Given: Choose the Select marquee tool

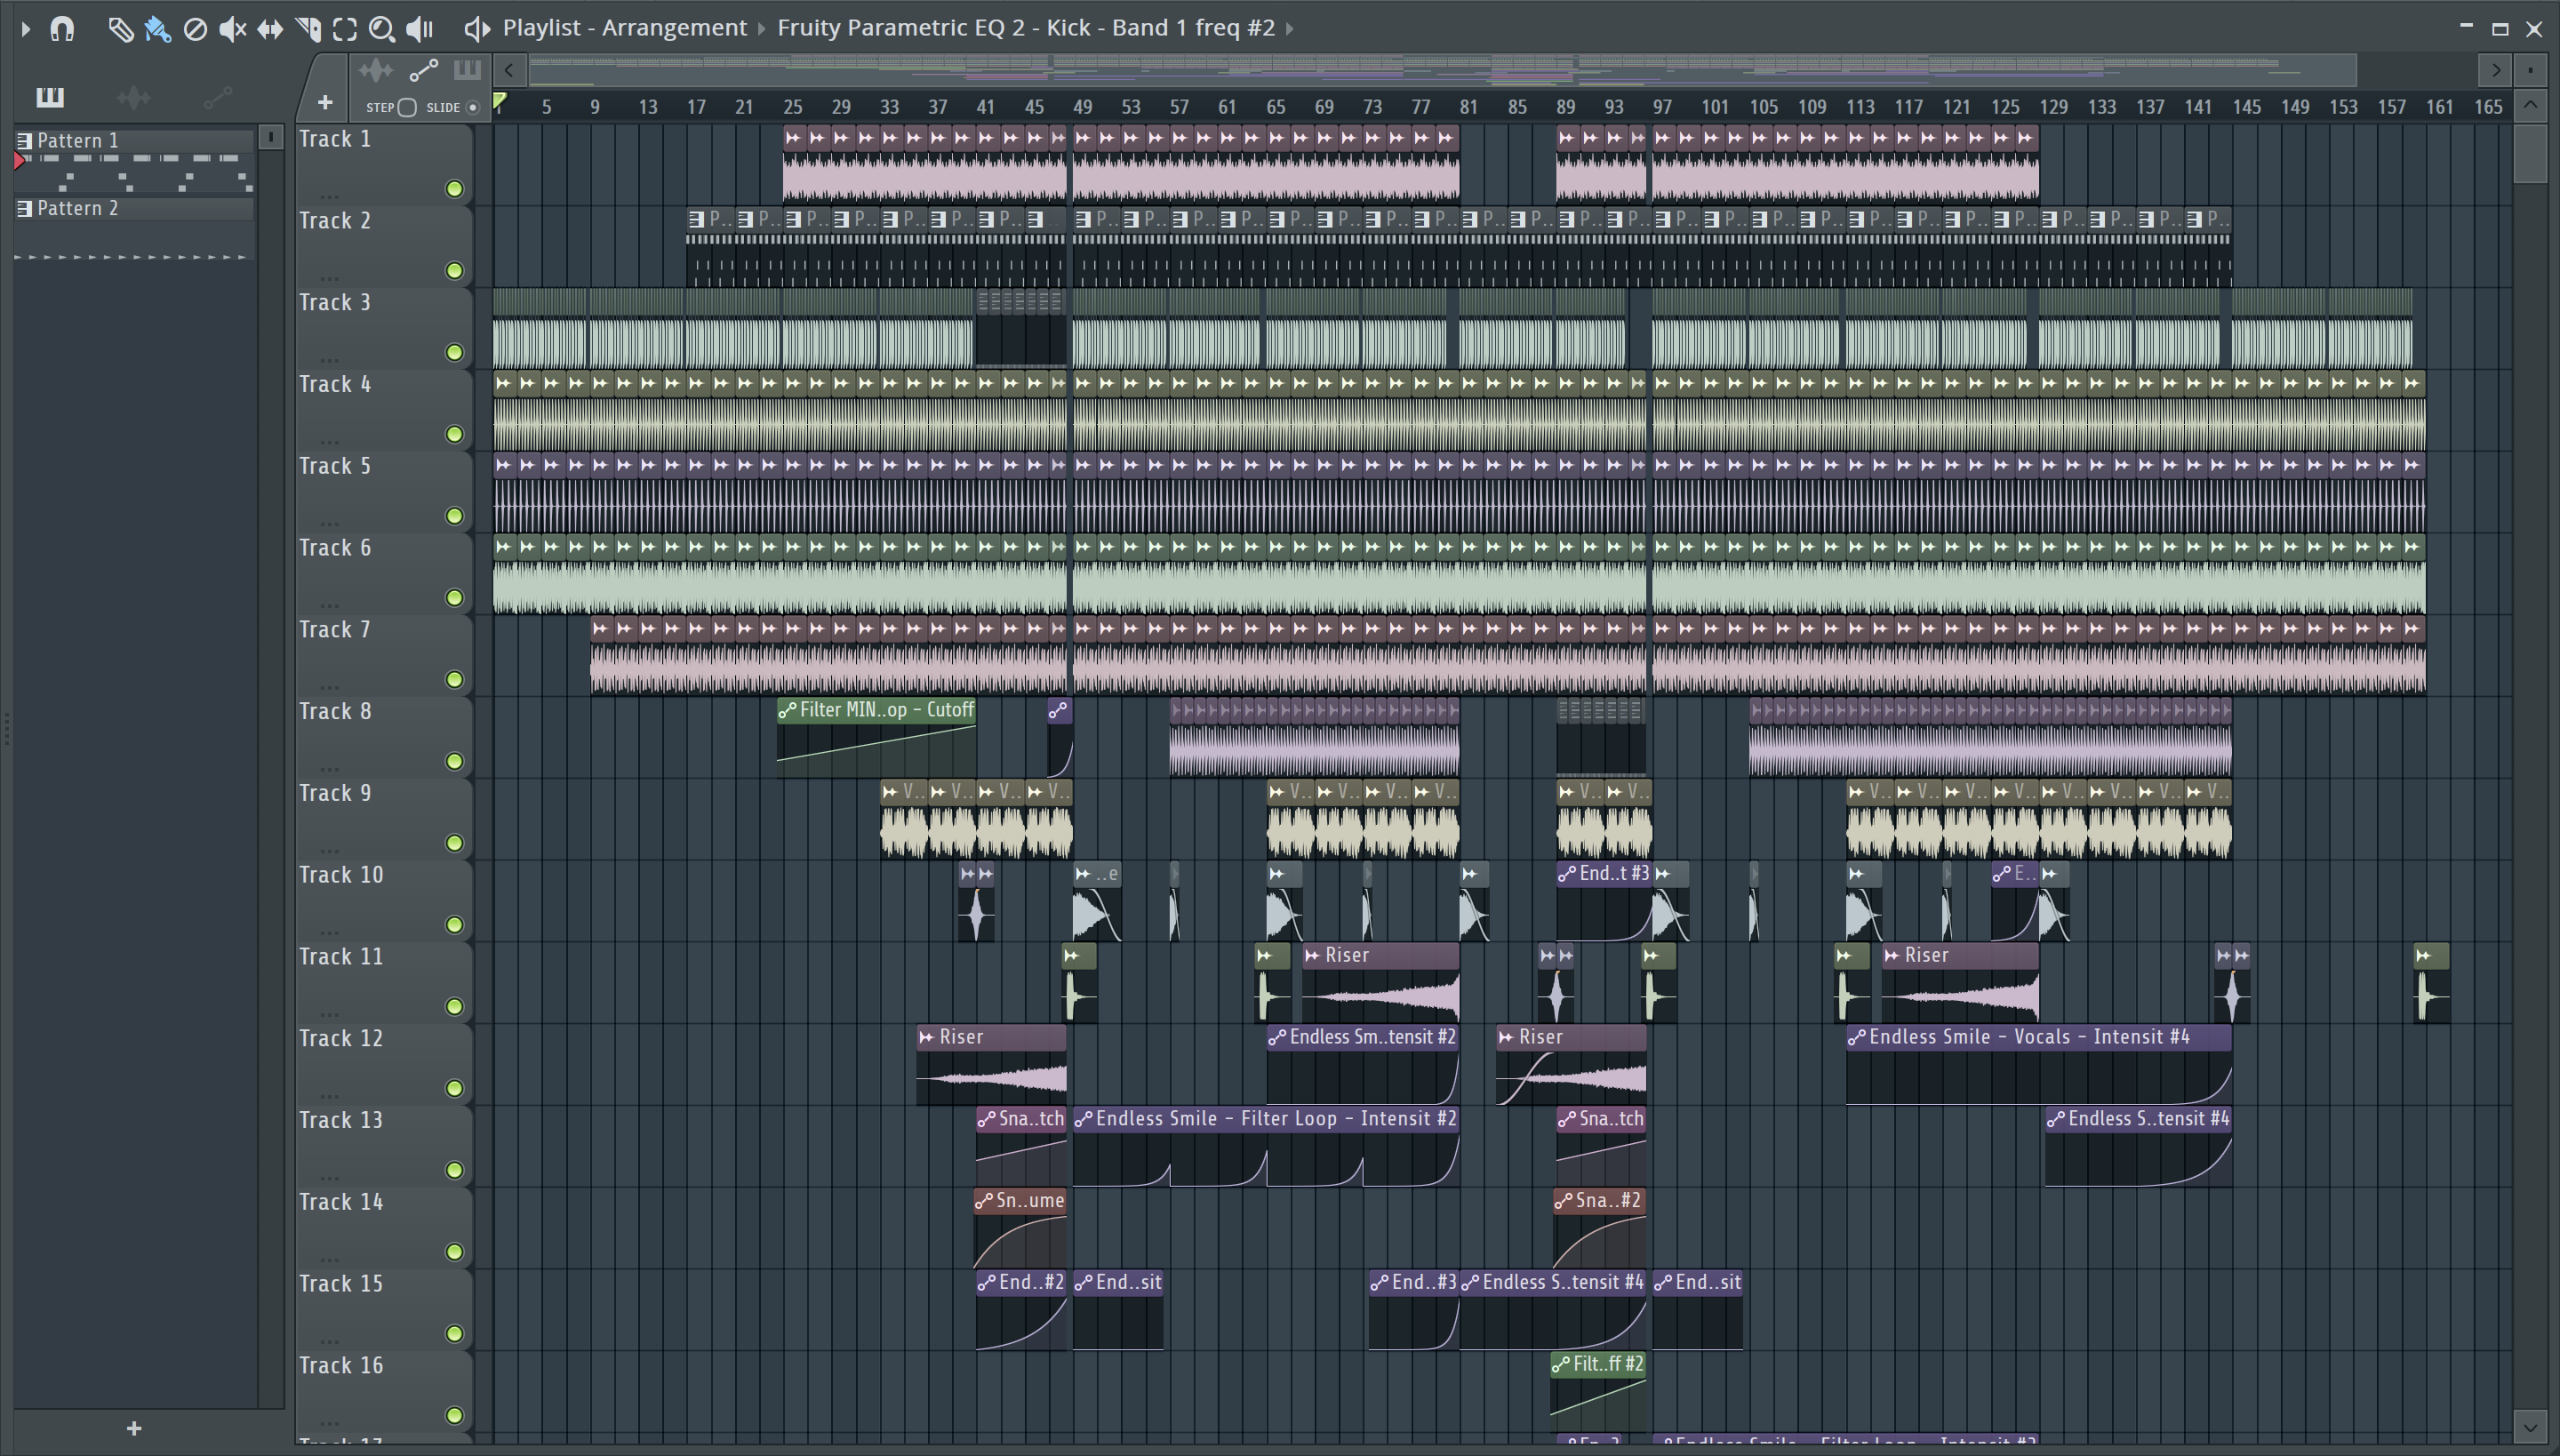Looking at the screenshot, I should 345,29.
